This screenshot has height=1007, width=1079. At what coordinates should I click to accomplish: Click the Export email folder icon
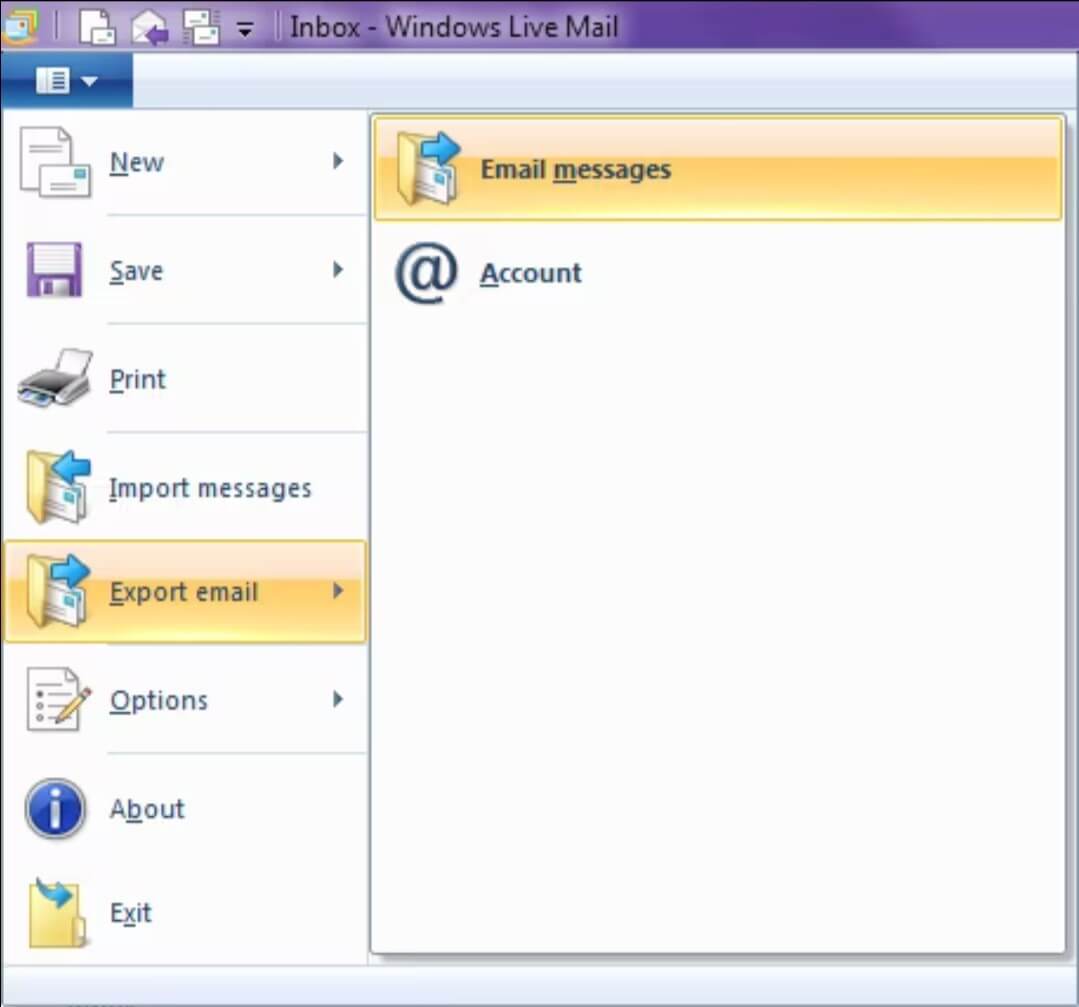point(58,591)
